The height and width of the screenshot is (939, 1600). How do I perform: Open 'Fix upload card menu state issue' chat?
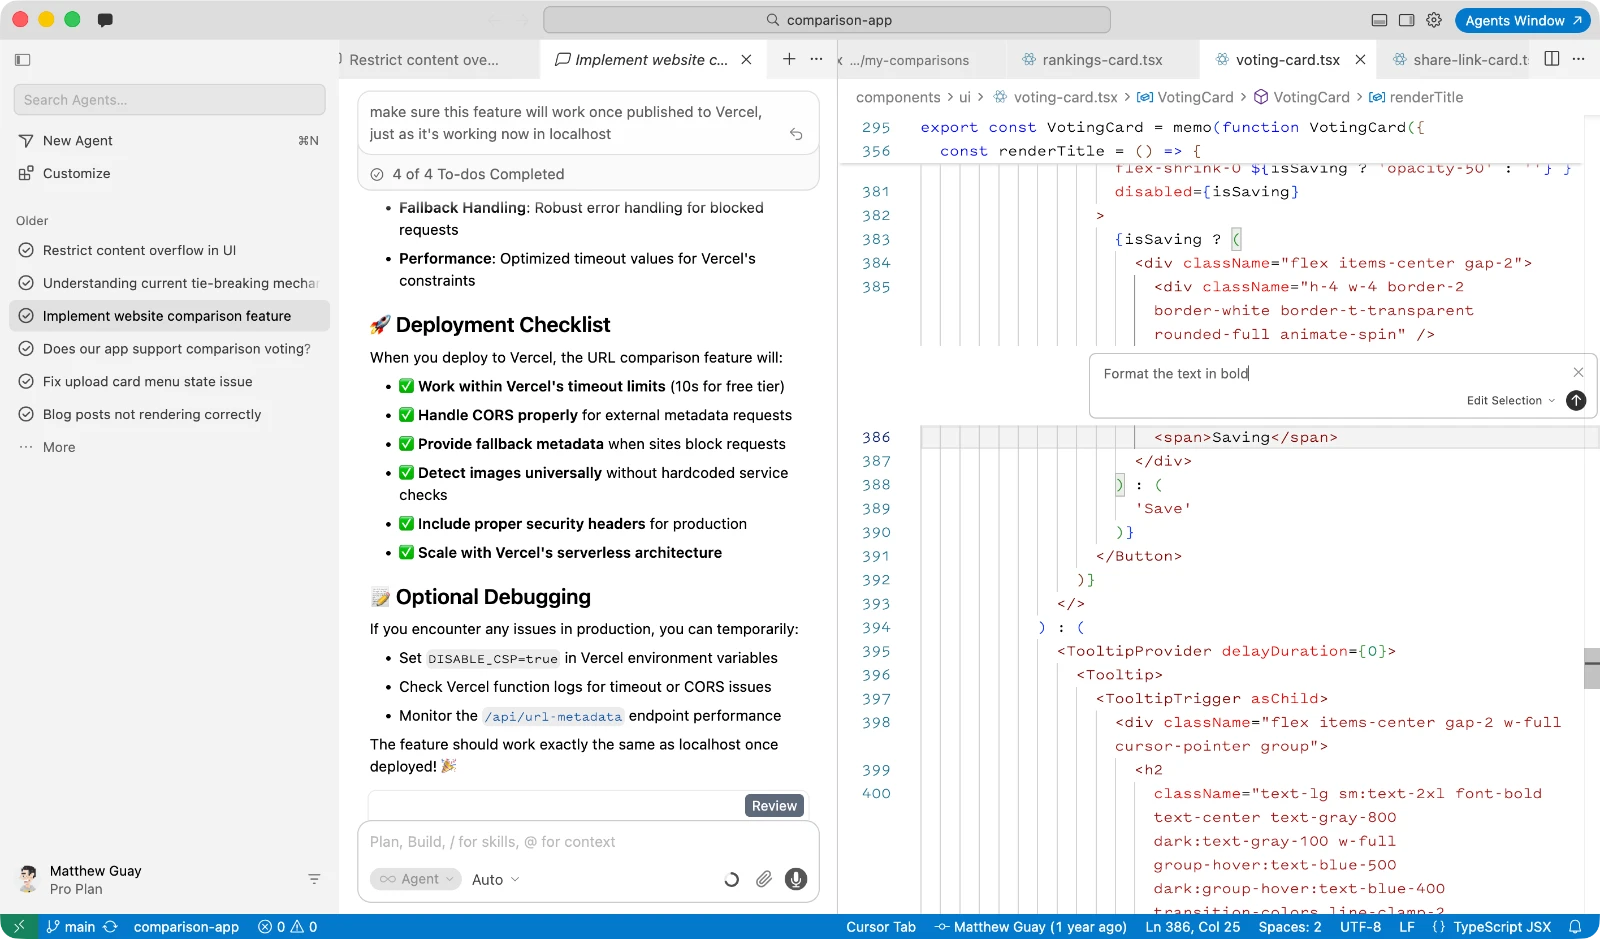coord(169,382)
